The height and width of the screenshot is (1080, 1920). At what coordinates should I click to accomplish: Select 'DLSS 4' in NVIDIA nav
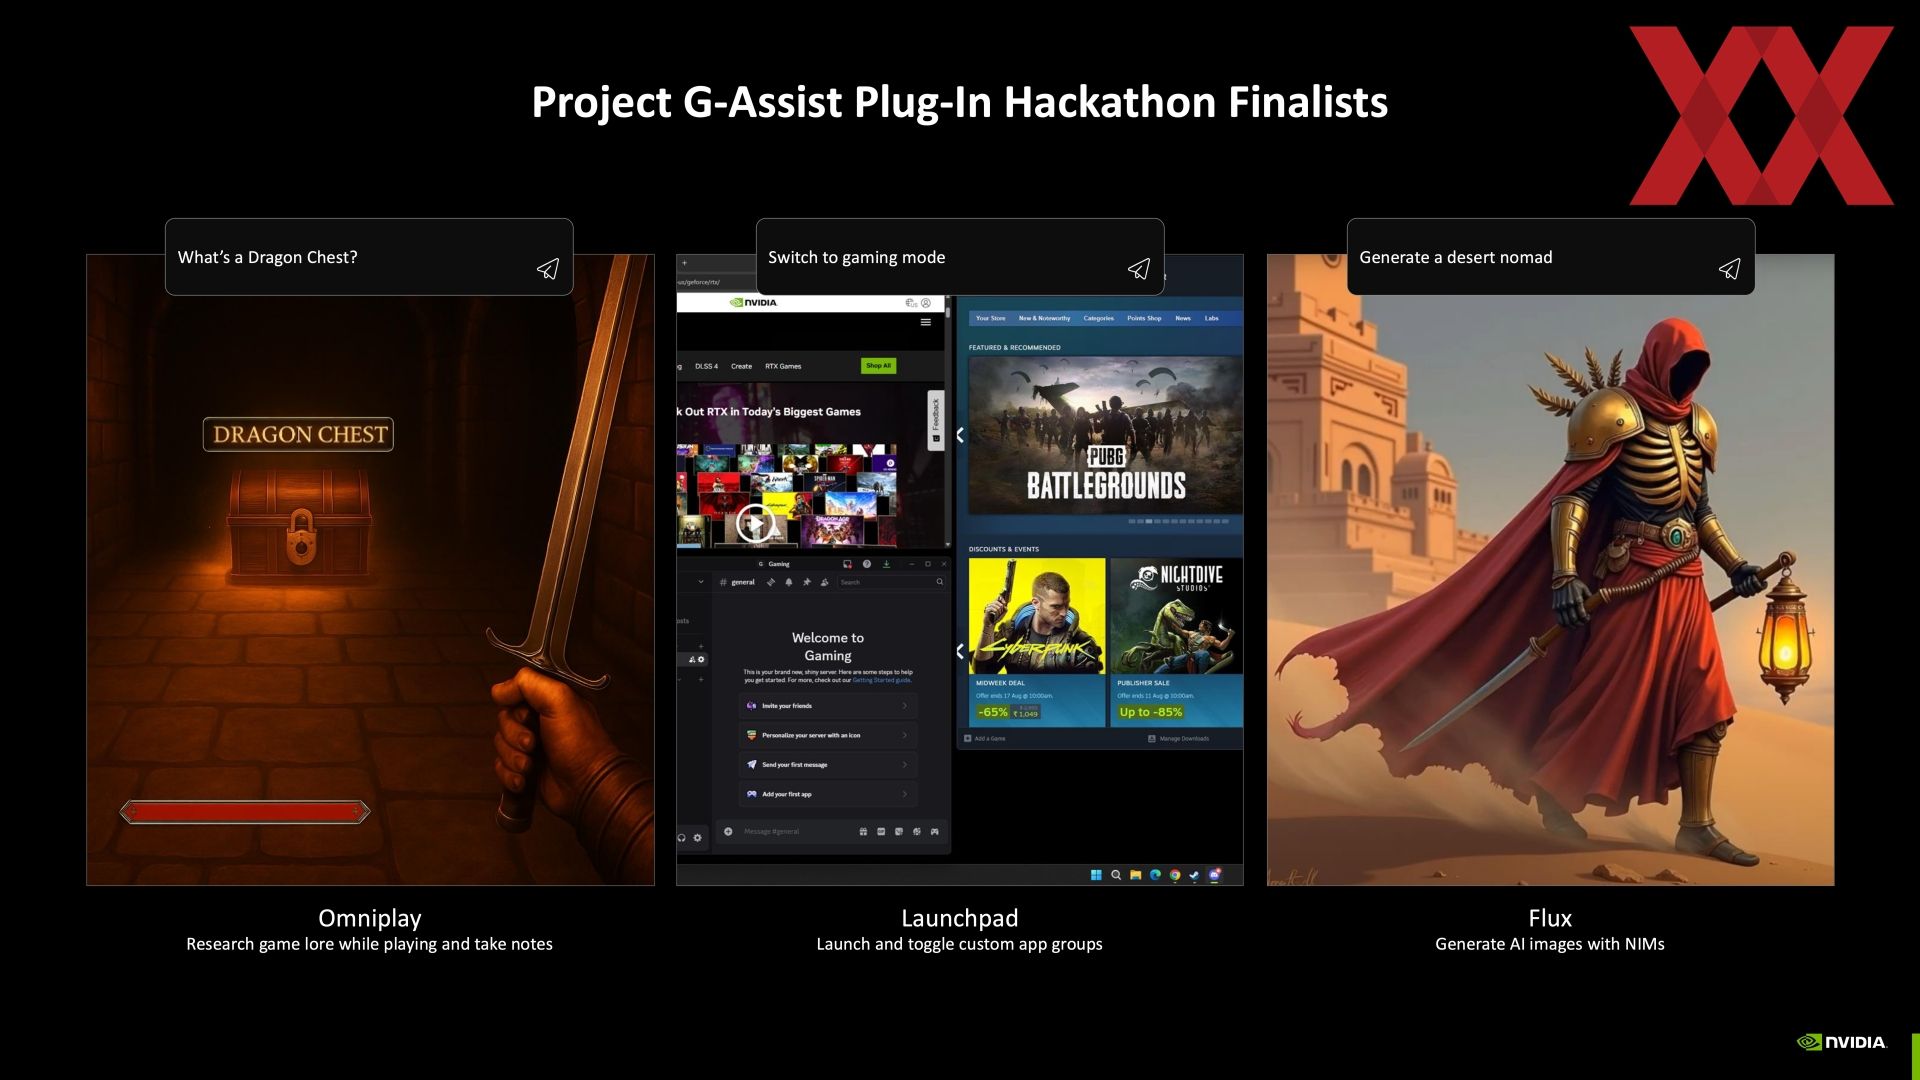click(x=706, y=366)
